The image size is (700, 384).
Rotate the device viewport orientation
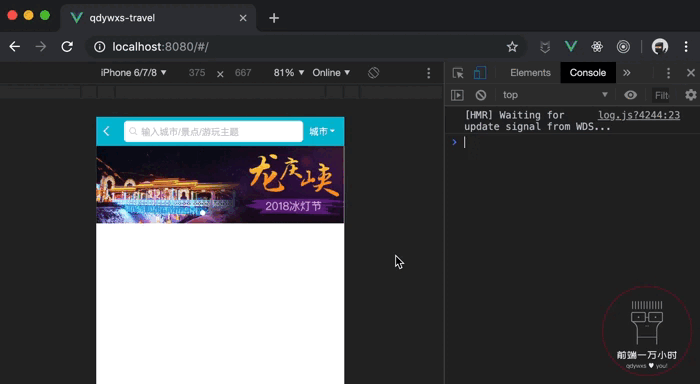374,73
